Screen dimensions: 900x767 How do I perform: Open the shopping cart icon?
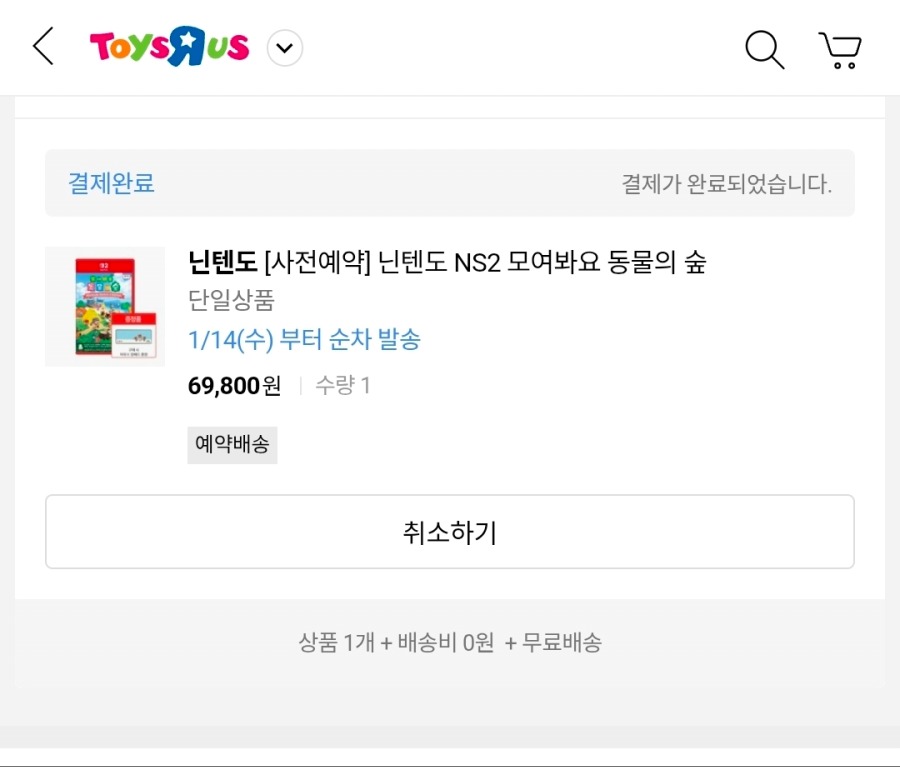(840, 49)
